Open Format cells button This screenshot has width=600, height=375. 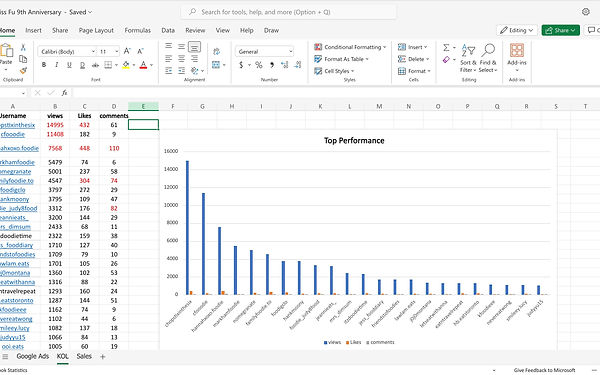click(414, 71)
